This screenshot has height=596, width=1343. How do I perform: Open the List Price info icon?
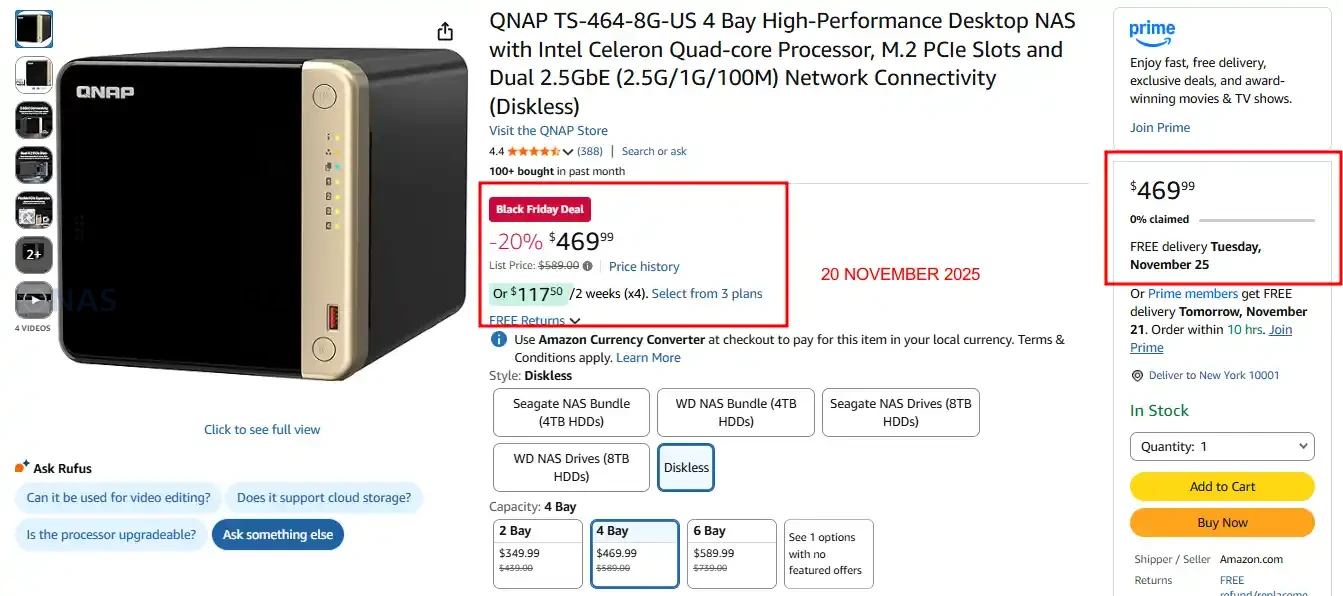click(x=588, y=266)
